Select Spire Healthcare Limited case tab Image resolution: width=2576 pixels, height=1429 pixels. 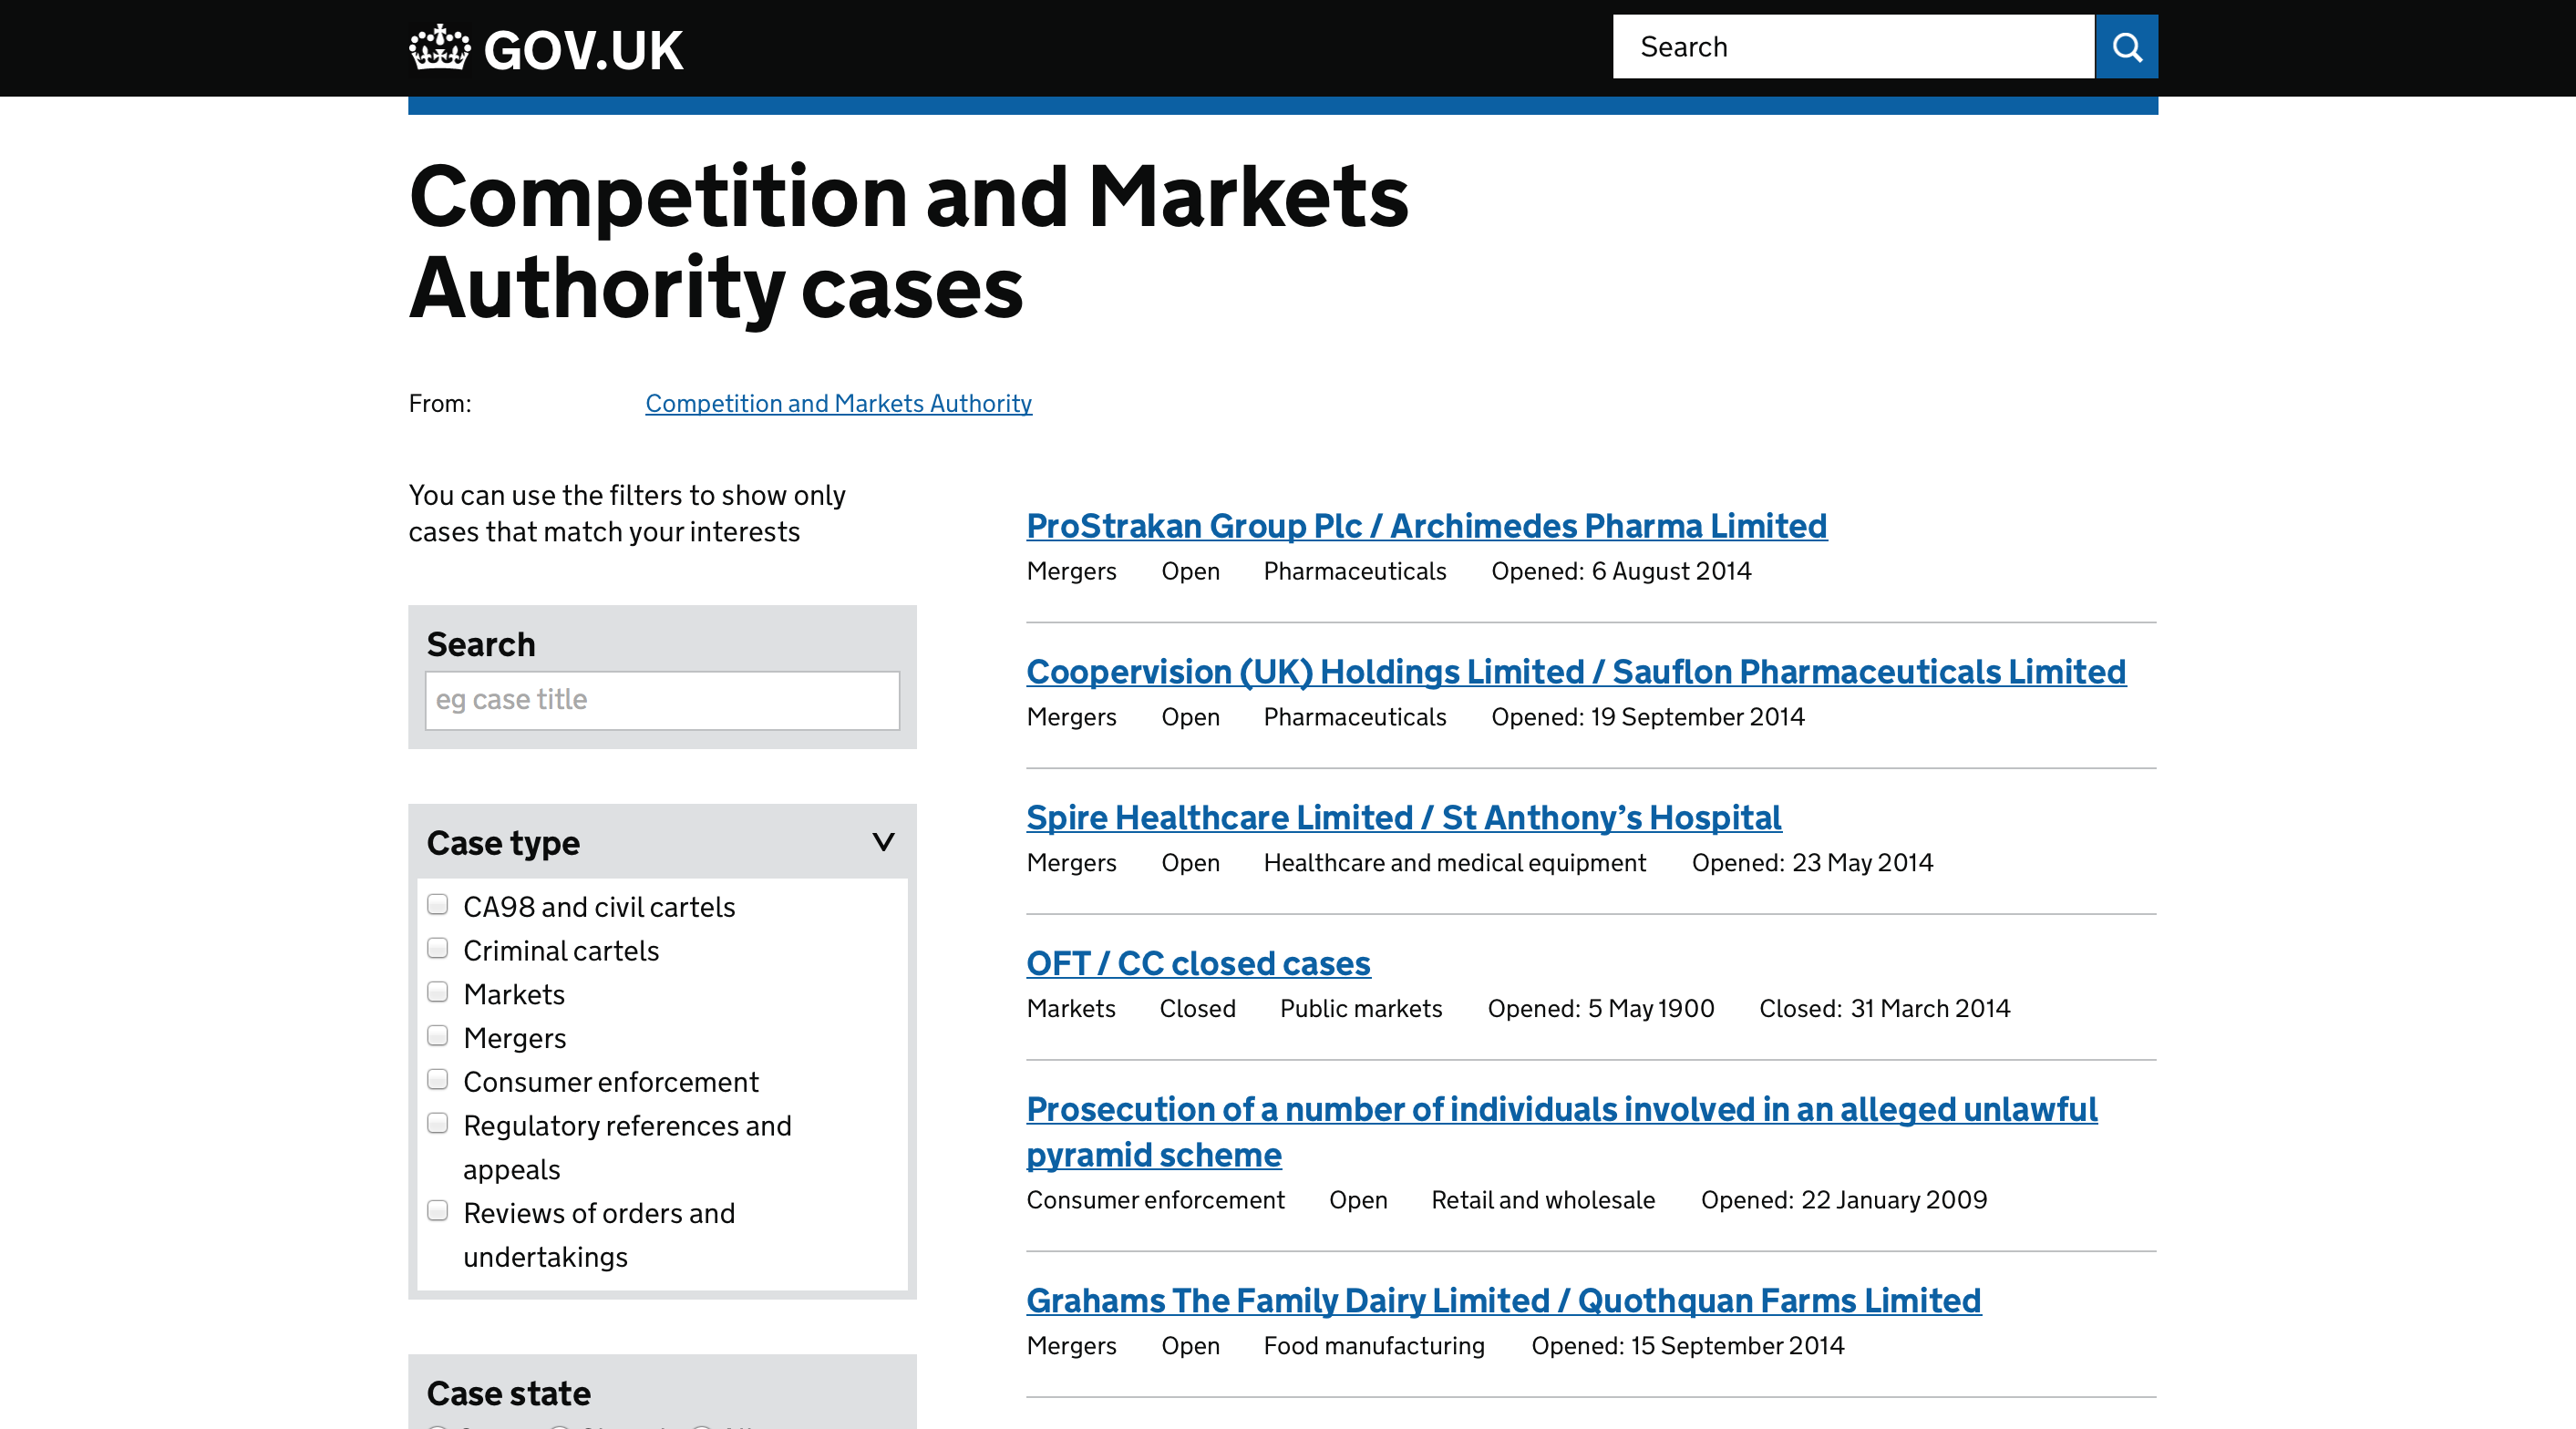tap(1404, 817)
